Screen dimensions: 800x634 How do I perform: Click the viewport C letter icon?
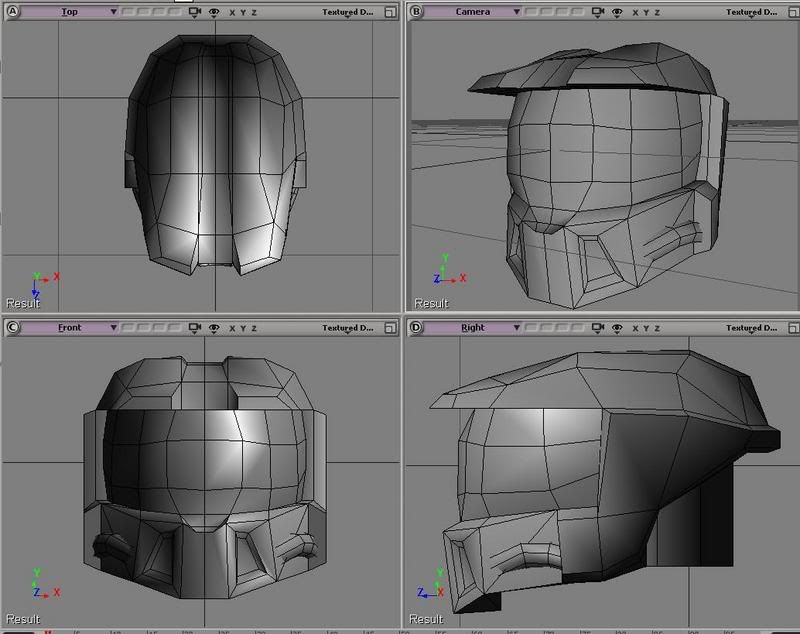pos(13,327)
